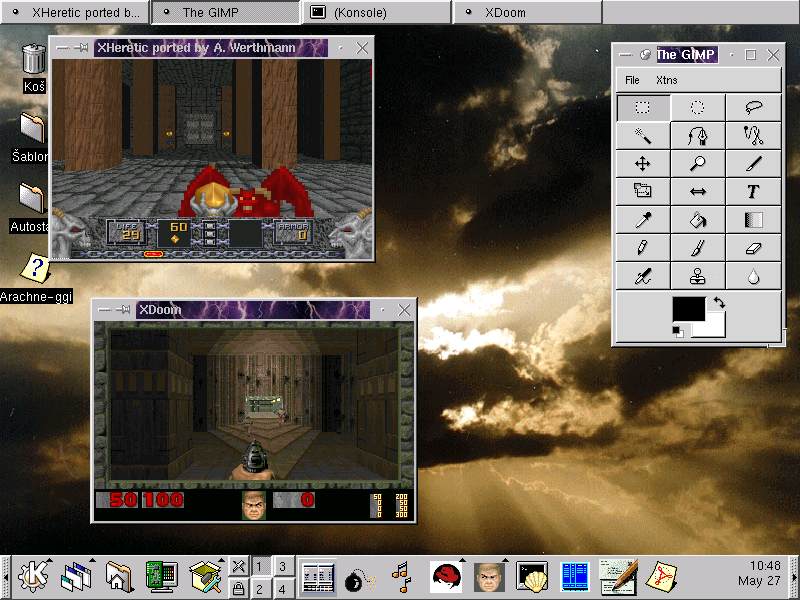Hide the panel using the left edge arrow
Viewport: 800px width, 600px height.
(x=5, y=577)
